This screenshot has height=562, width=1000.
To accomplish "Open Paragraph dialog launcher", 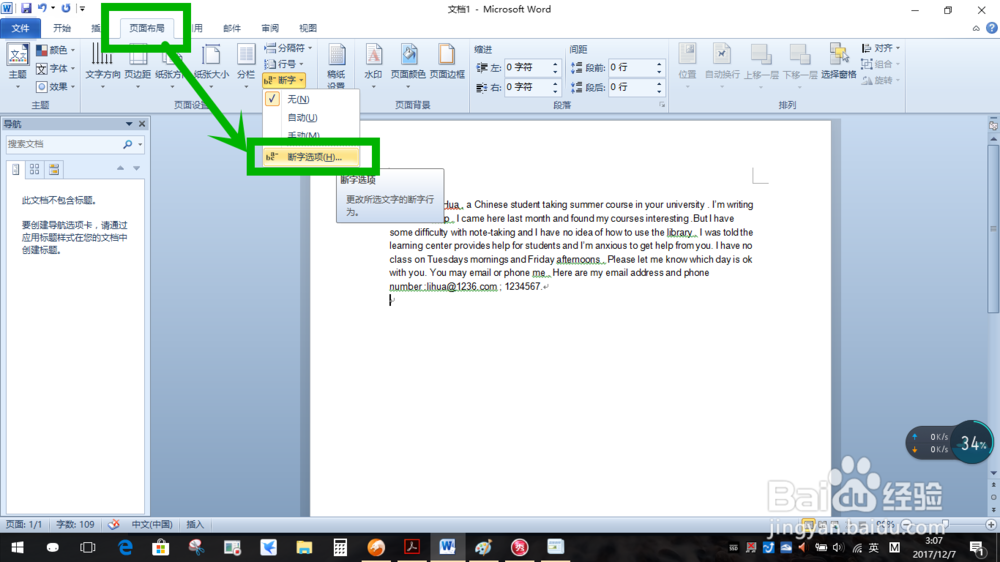I will (x=662, y=105).
